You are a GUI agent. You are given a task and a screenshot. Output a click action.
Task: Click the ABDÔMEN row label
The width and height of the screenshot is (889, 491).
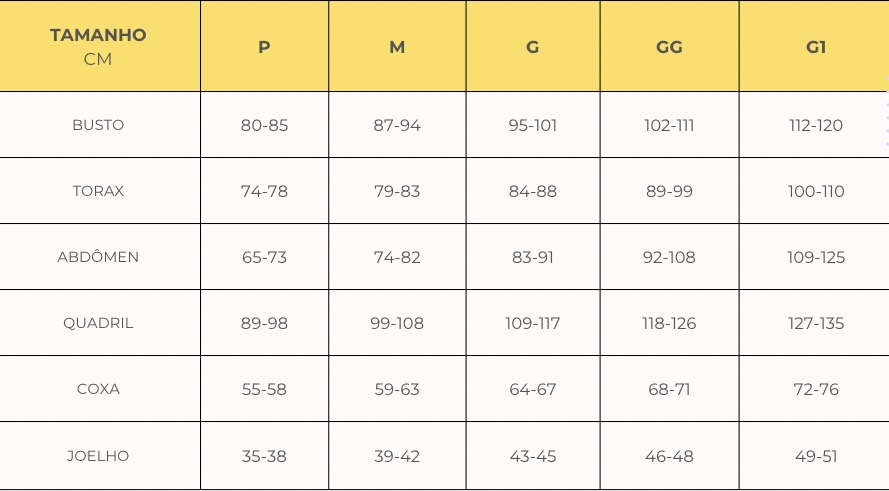tap(98, 257)
